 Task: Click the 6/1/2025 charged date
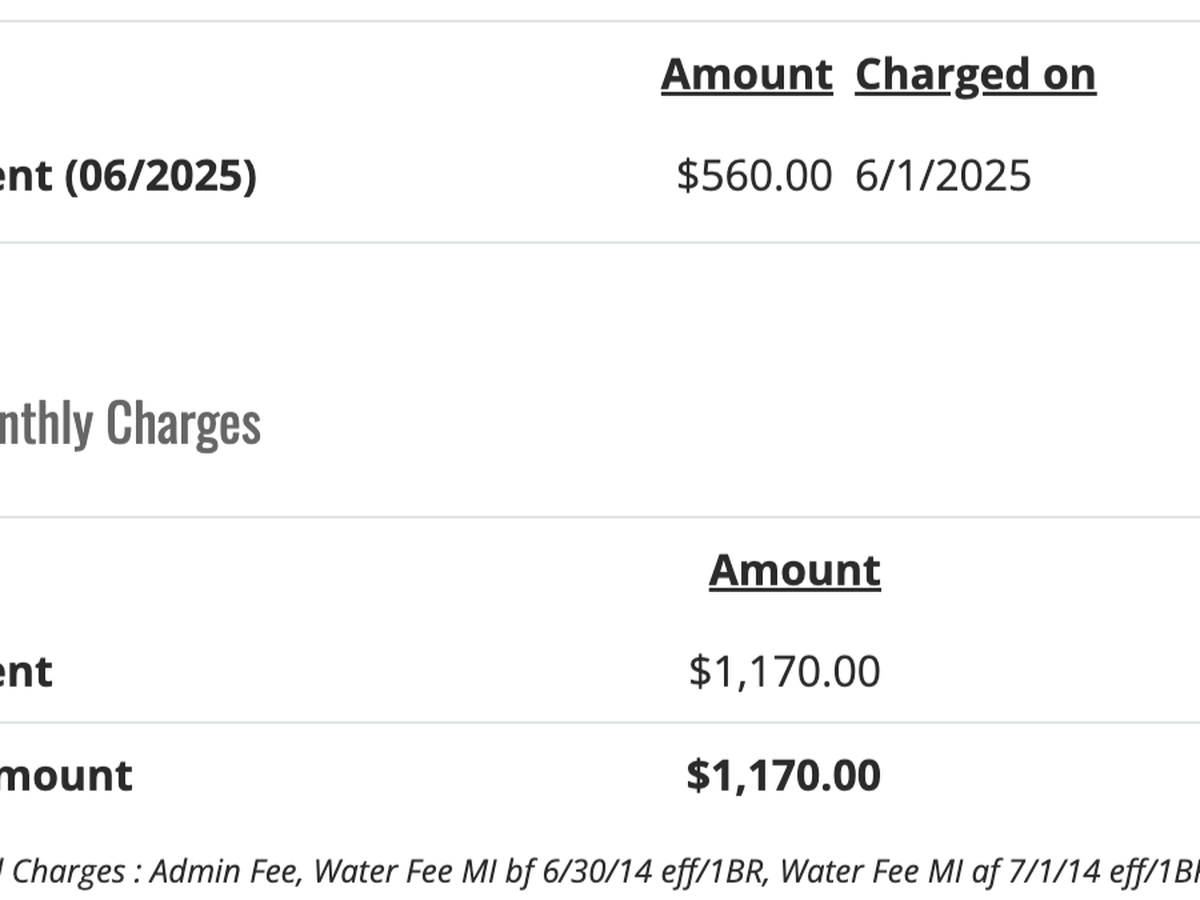tap(942, 176)
